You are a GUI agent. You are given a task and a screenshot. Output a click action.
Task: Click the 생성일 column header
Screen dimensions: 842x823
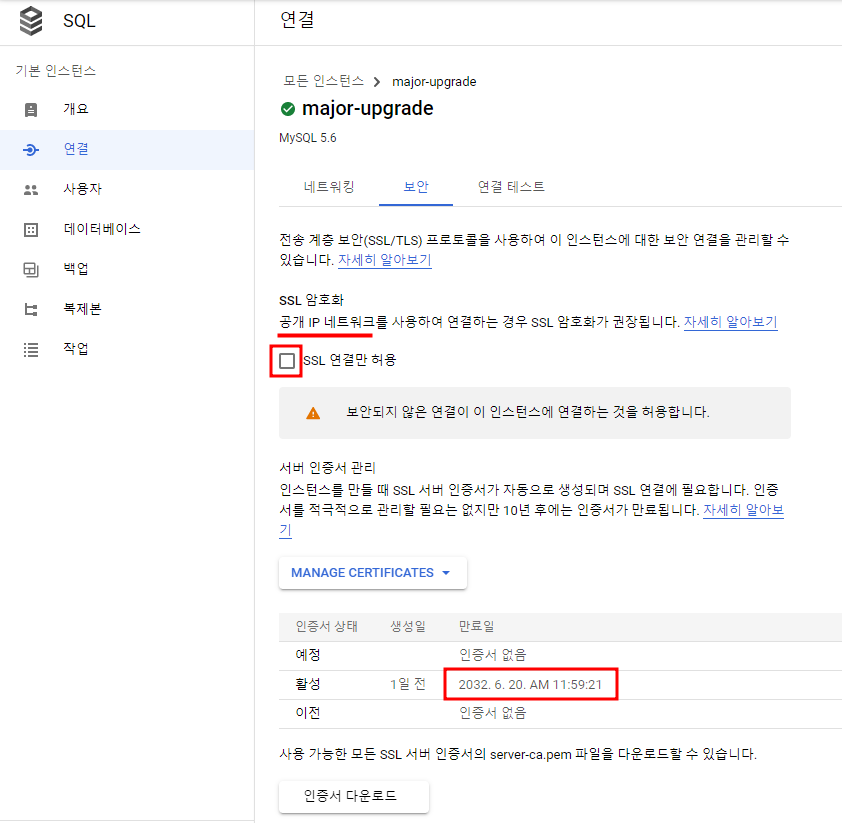[408, 627]
